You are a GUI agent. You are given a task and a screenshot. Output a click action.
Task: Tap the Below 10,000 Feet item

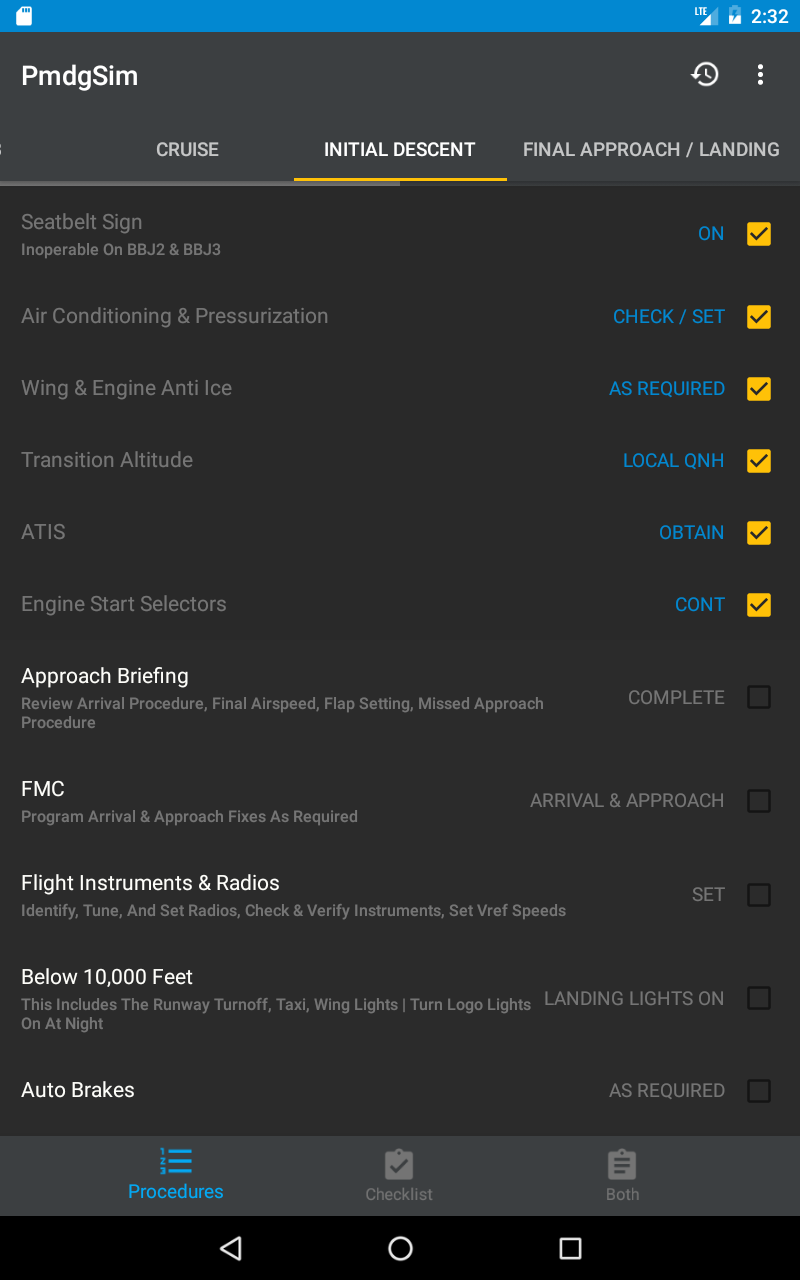(x=107, y=978)
